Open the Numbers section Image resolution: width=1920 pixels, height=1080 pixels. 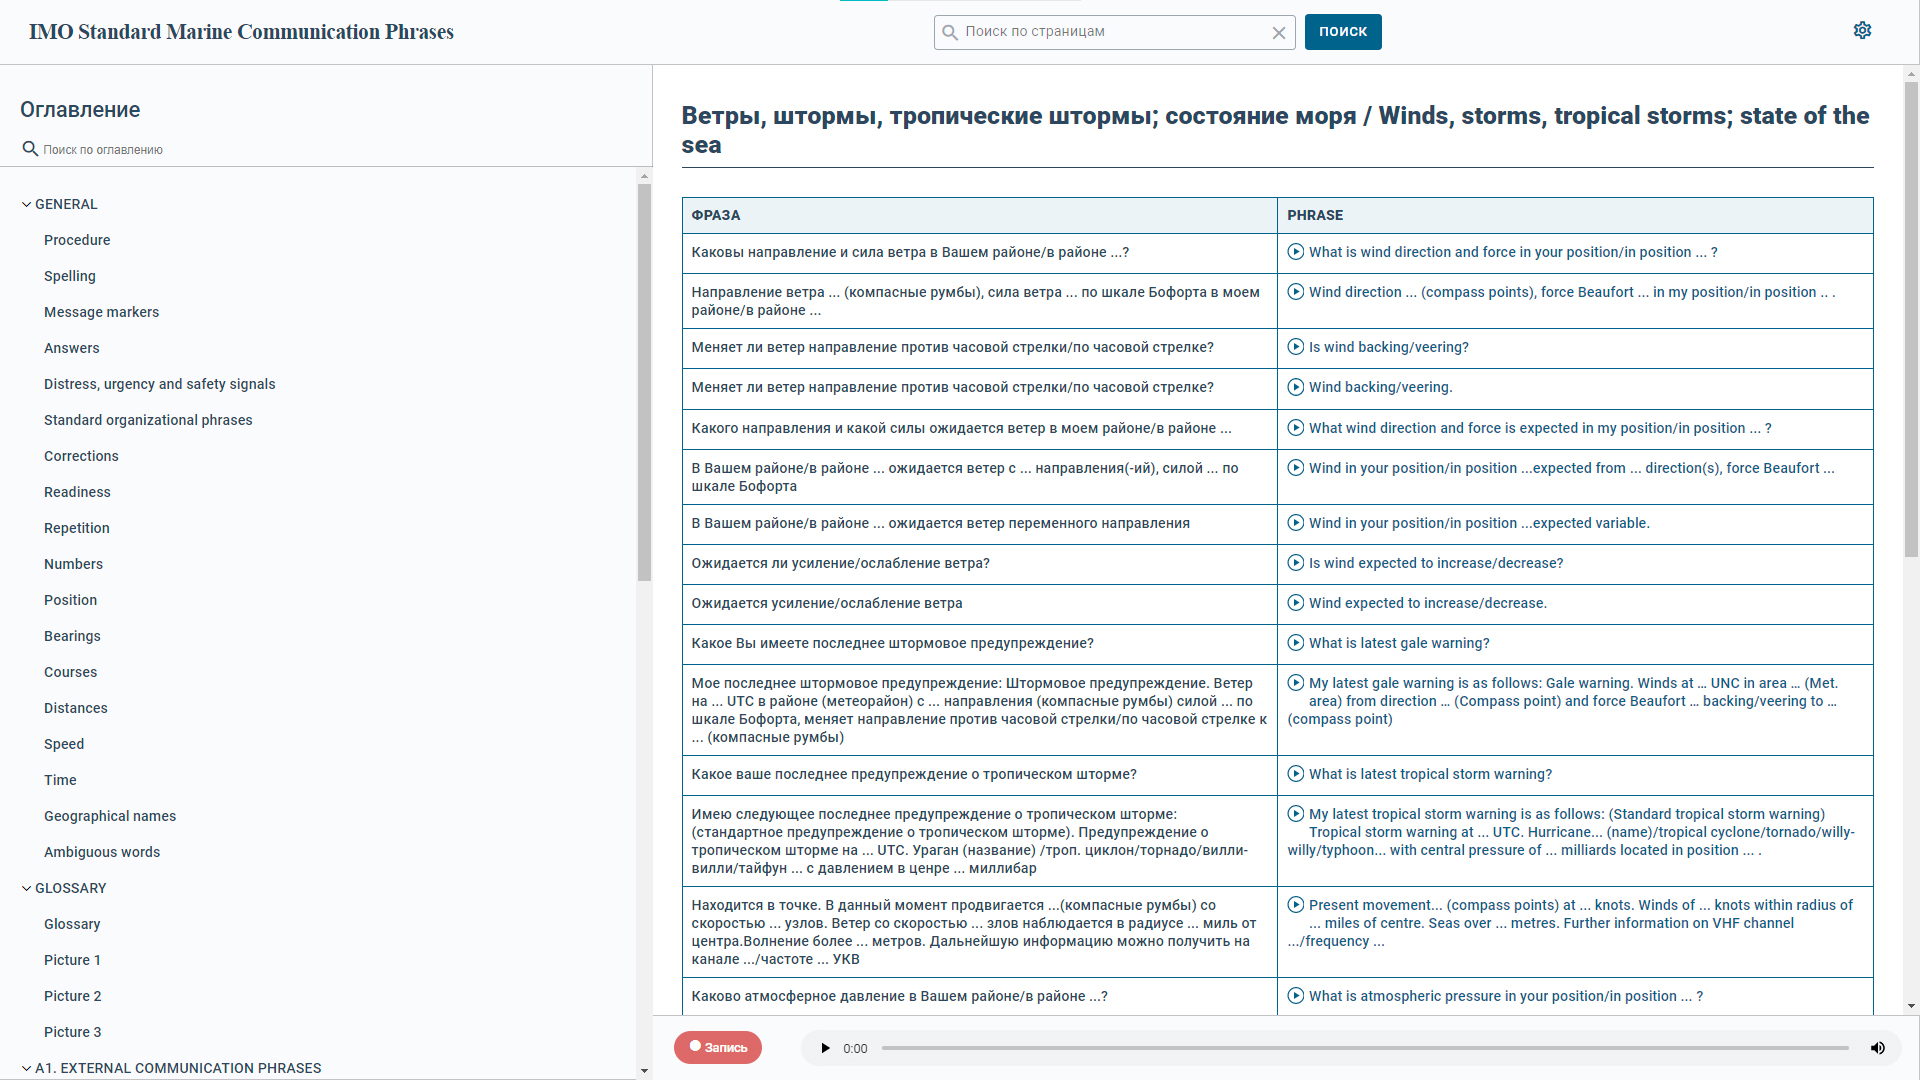[73, 564]
